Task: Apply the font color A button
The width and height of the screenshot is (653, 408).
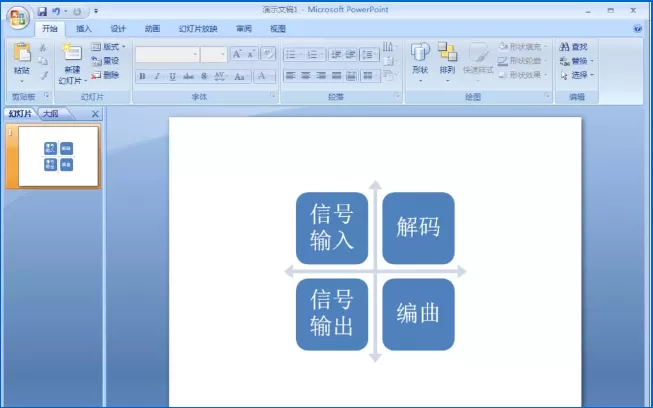Action: click(x=262, y=76)
